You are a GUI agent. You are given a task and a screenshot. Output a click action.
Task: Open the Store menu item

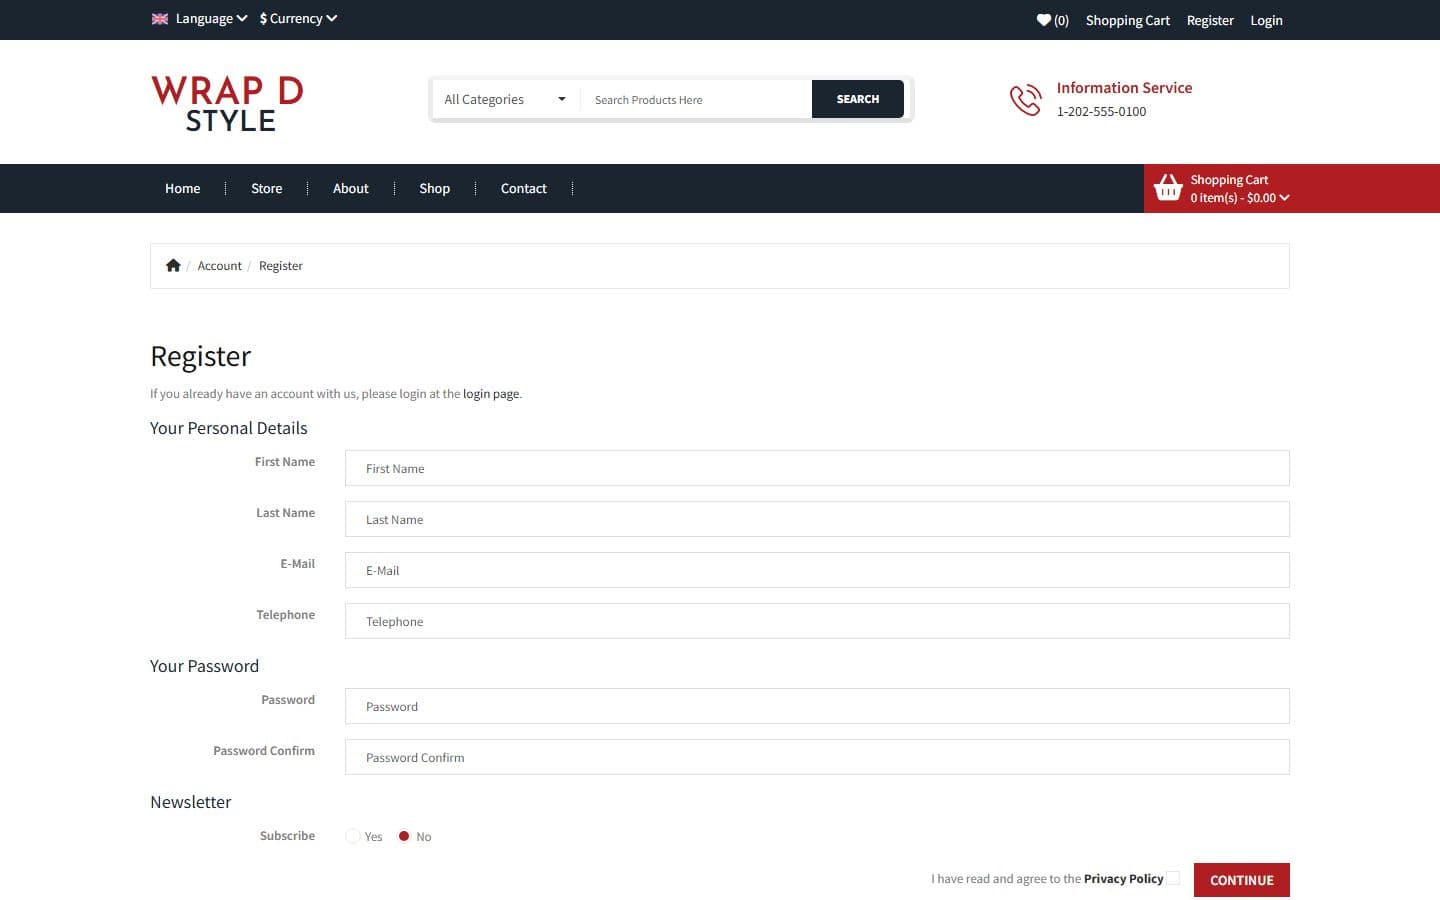pyautogui.click(x=267, y=188)
